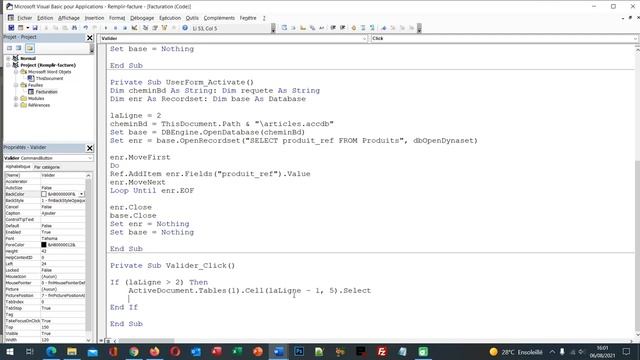Click the BackColor color swatch
The width and height of the screenshot is (640, 360).
pyautogui.click(x=44, y=194)
